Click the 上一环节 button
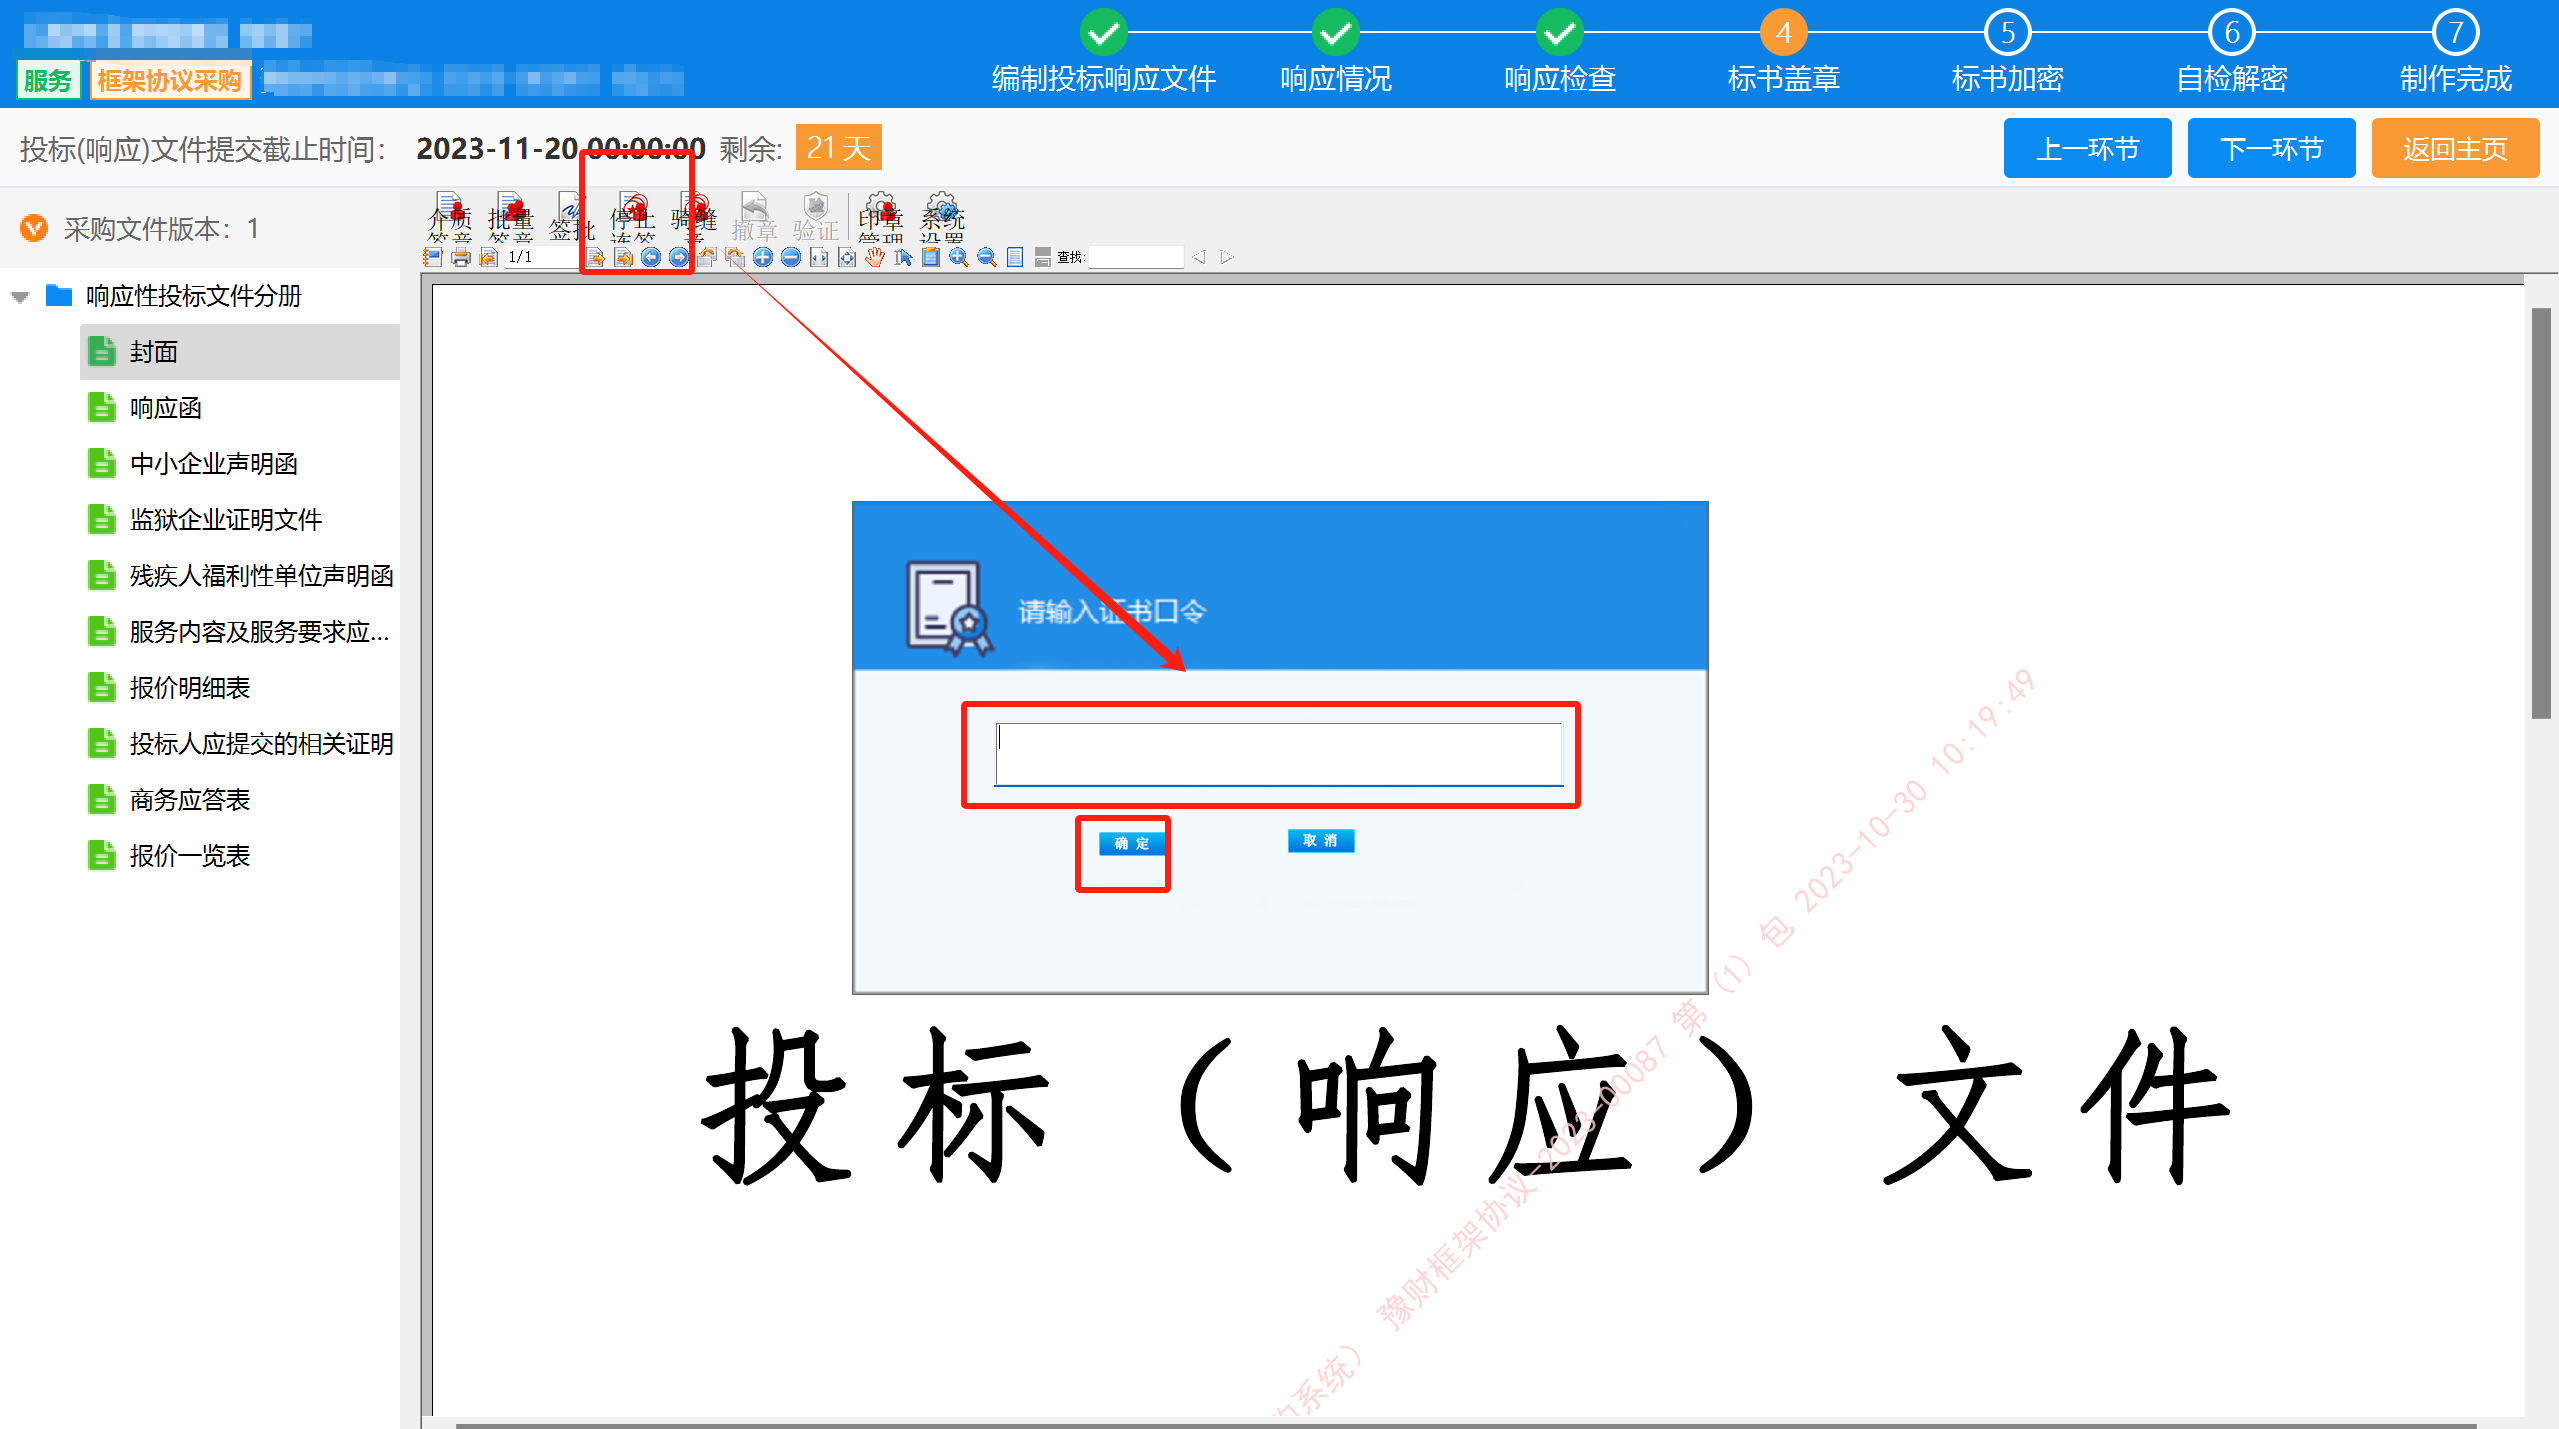 tap(2088, 148)
